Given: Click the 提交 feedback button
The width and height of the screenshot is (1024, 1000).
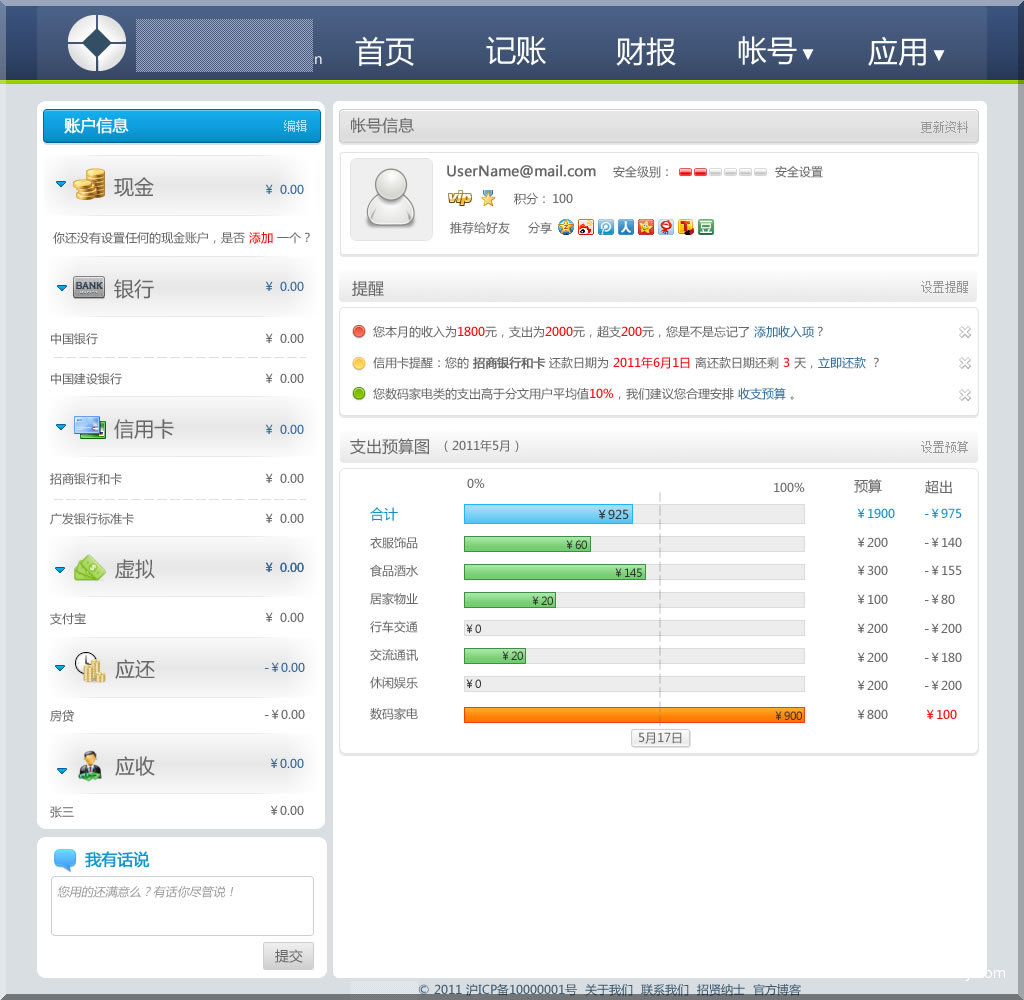Looking at the screenshot, I should coord(288,956).
